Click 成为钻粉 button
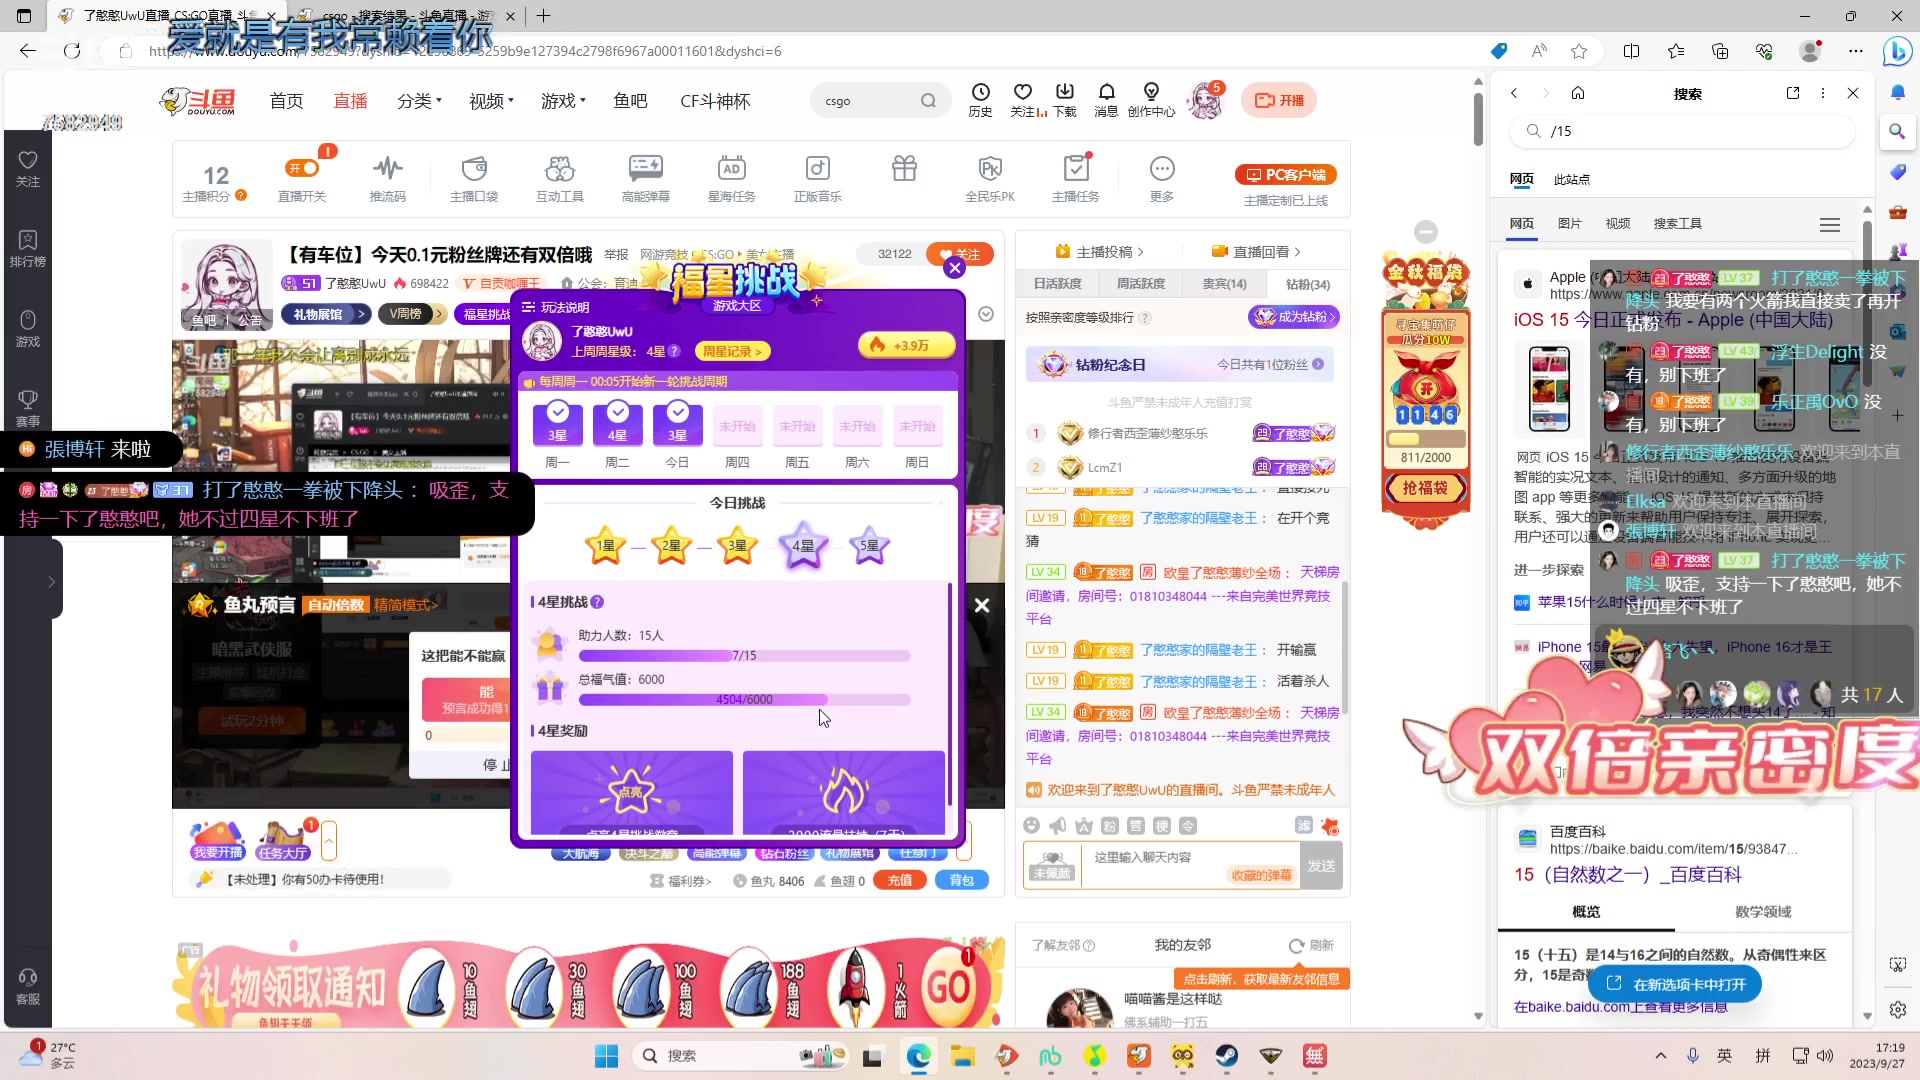The image size is (1920, 1080). click(x=1293, y=317)
